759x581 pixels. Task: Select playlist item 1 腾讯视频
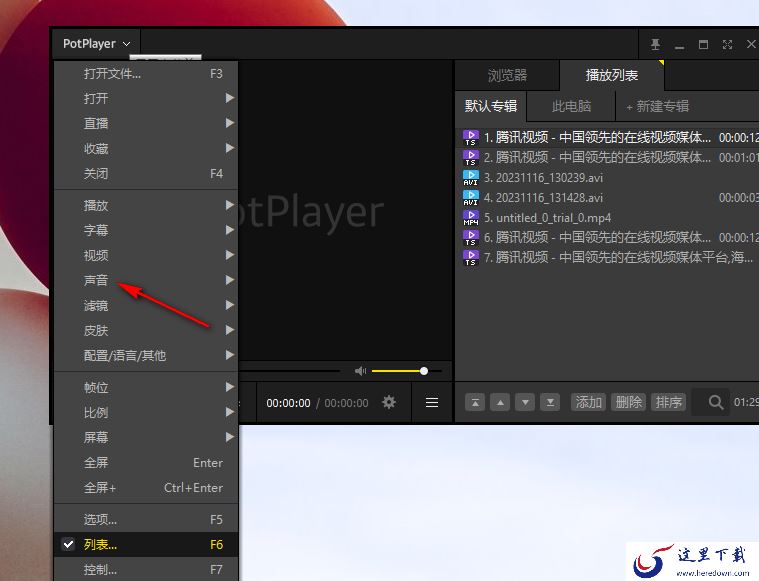(607, 138)
